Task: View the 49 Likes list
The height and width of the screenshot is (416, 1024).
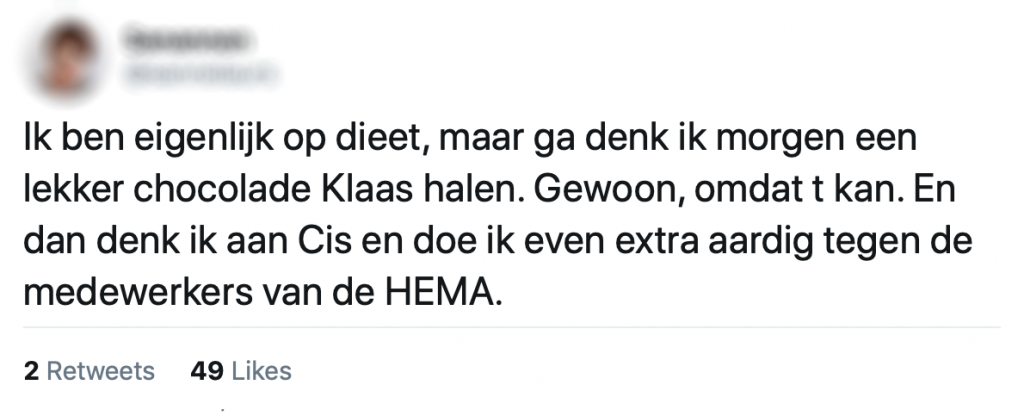Action: 240,371
